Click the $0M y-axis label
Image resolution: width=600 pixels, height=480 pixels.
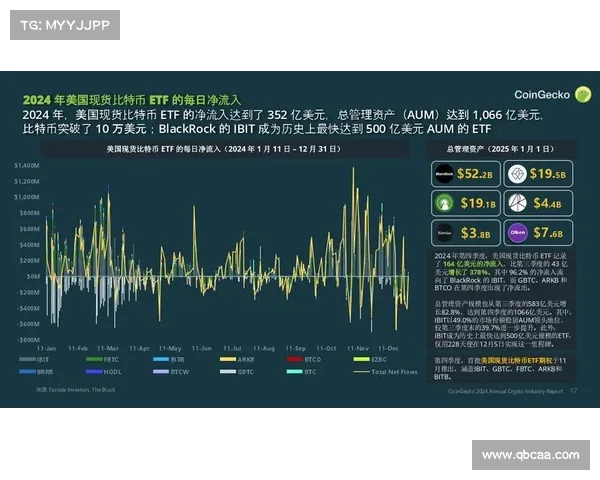pyautogui.click(x=33, y=276)
